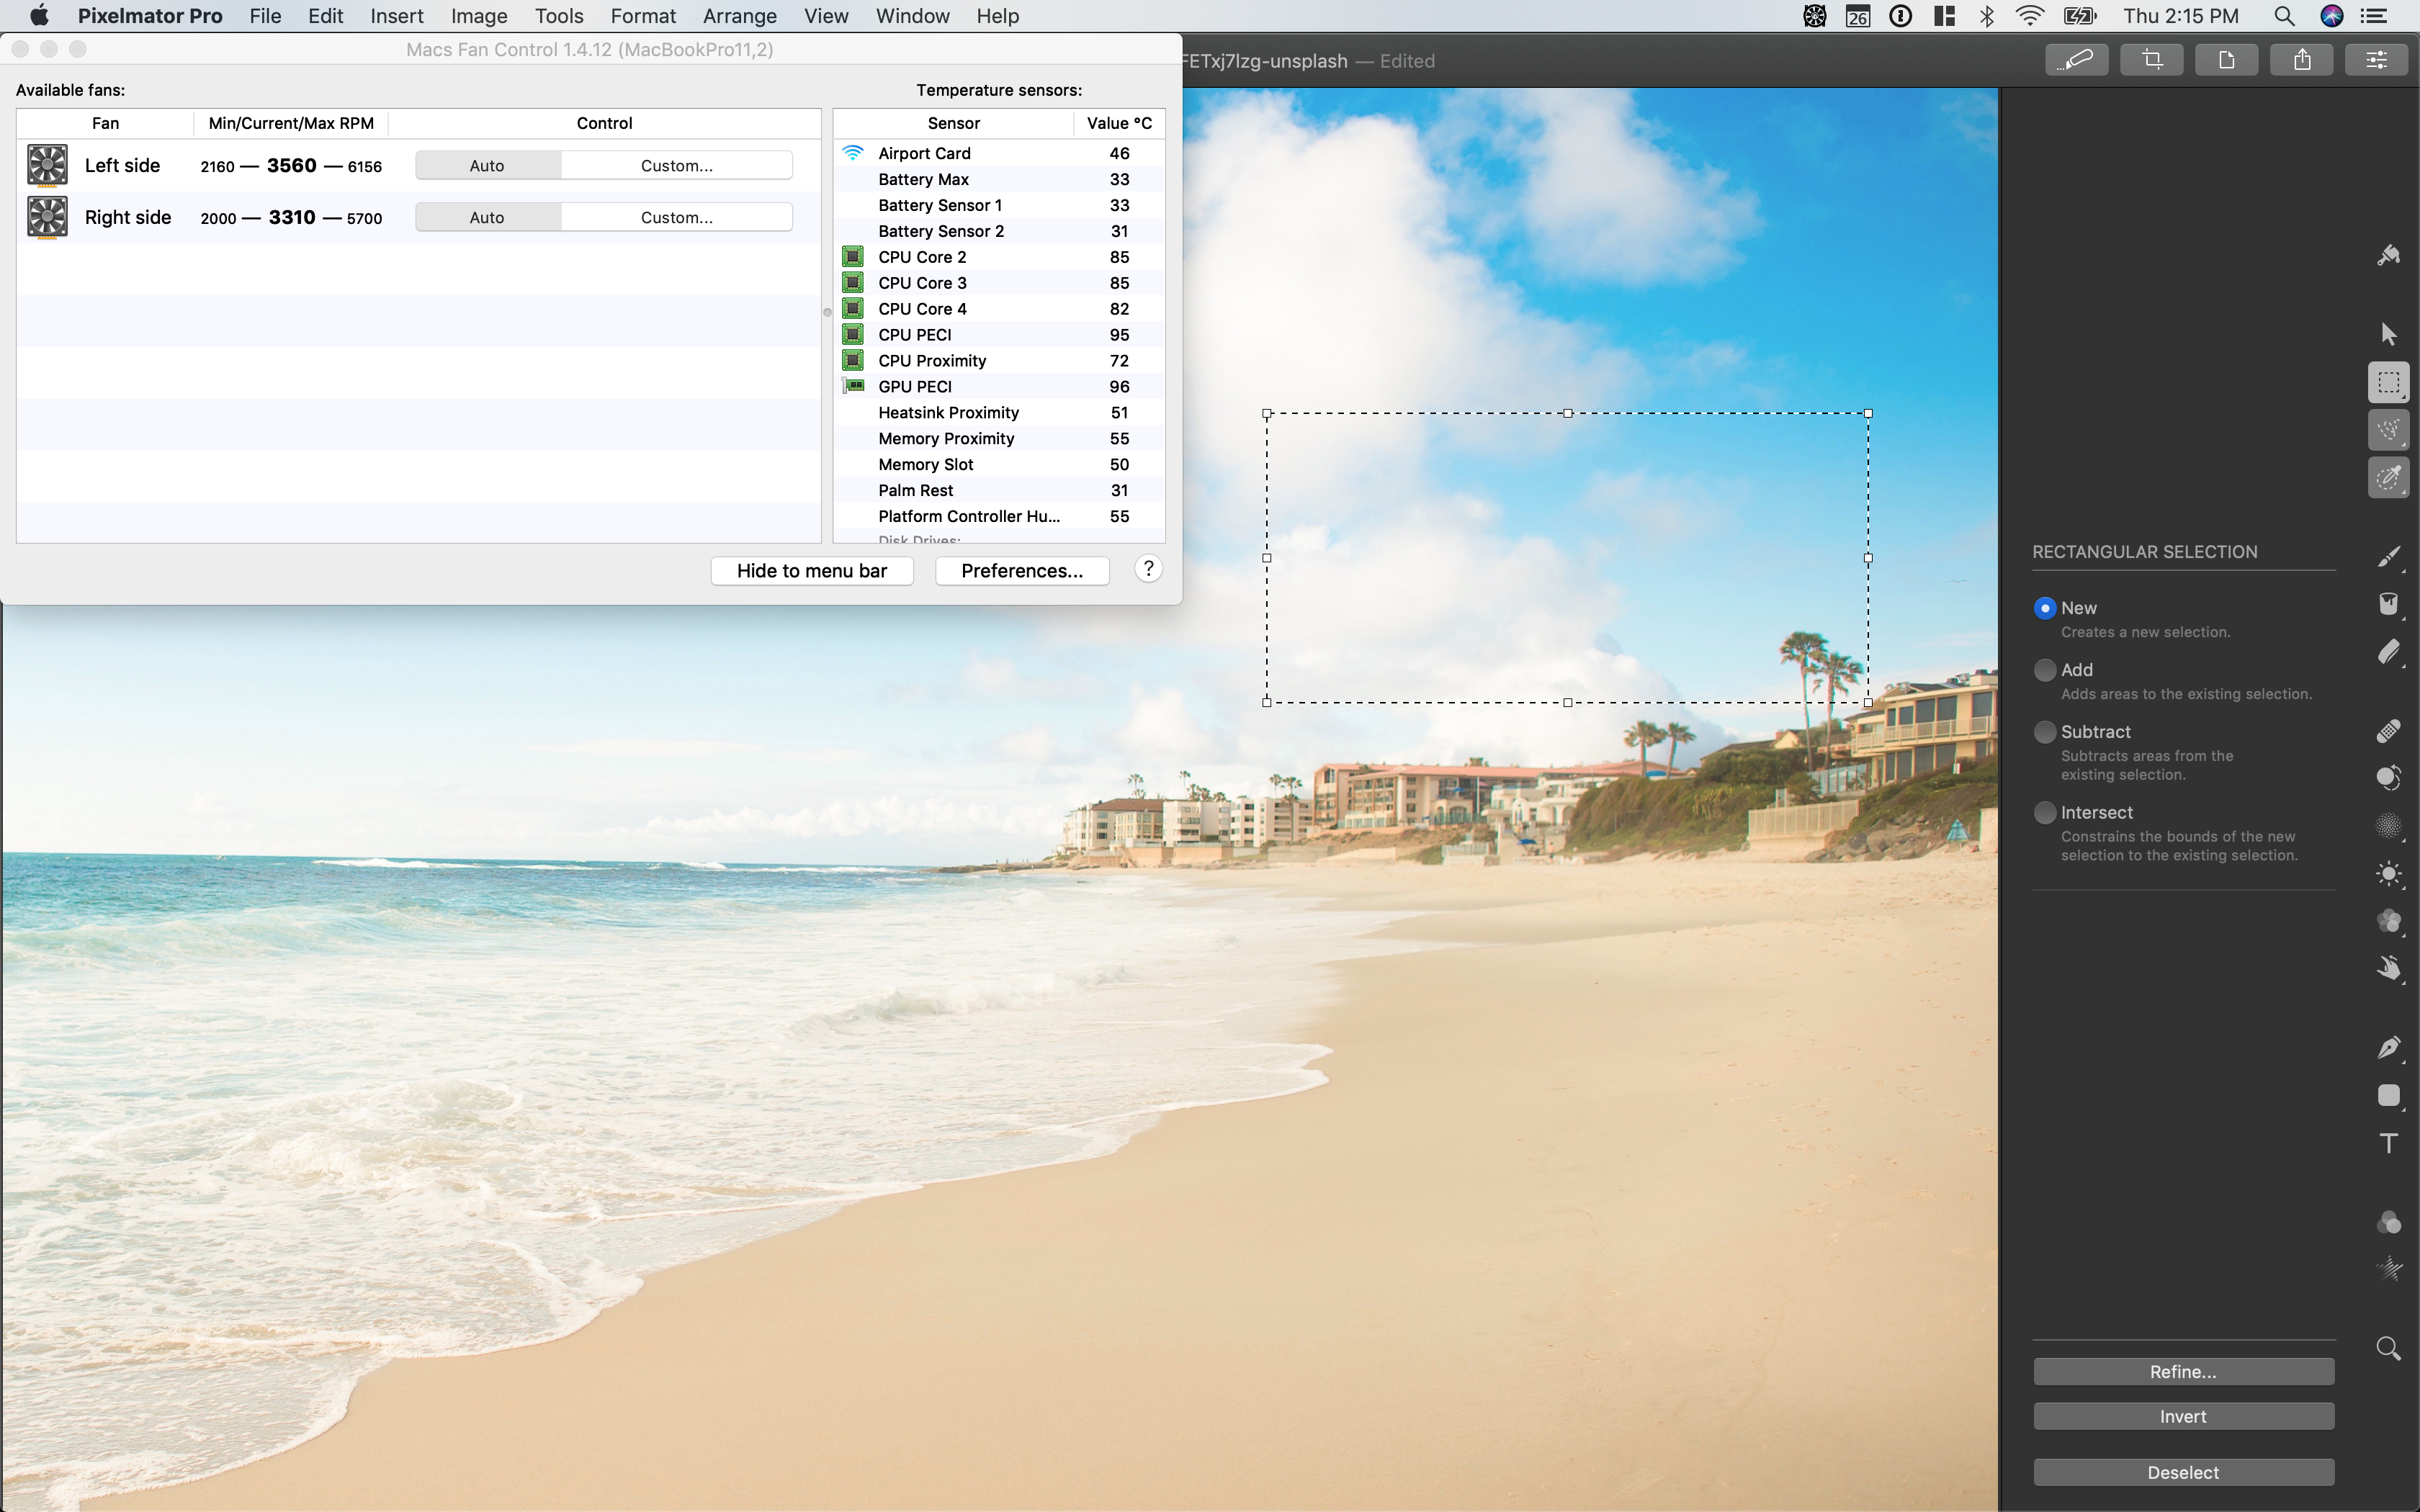Open the Color Adjustments three-circles tool

[x=2388, y=1222]
